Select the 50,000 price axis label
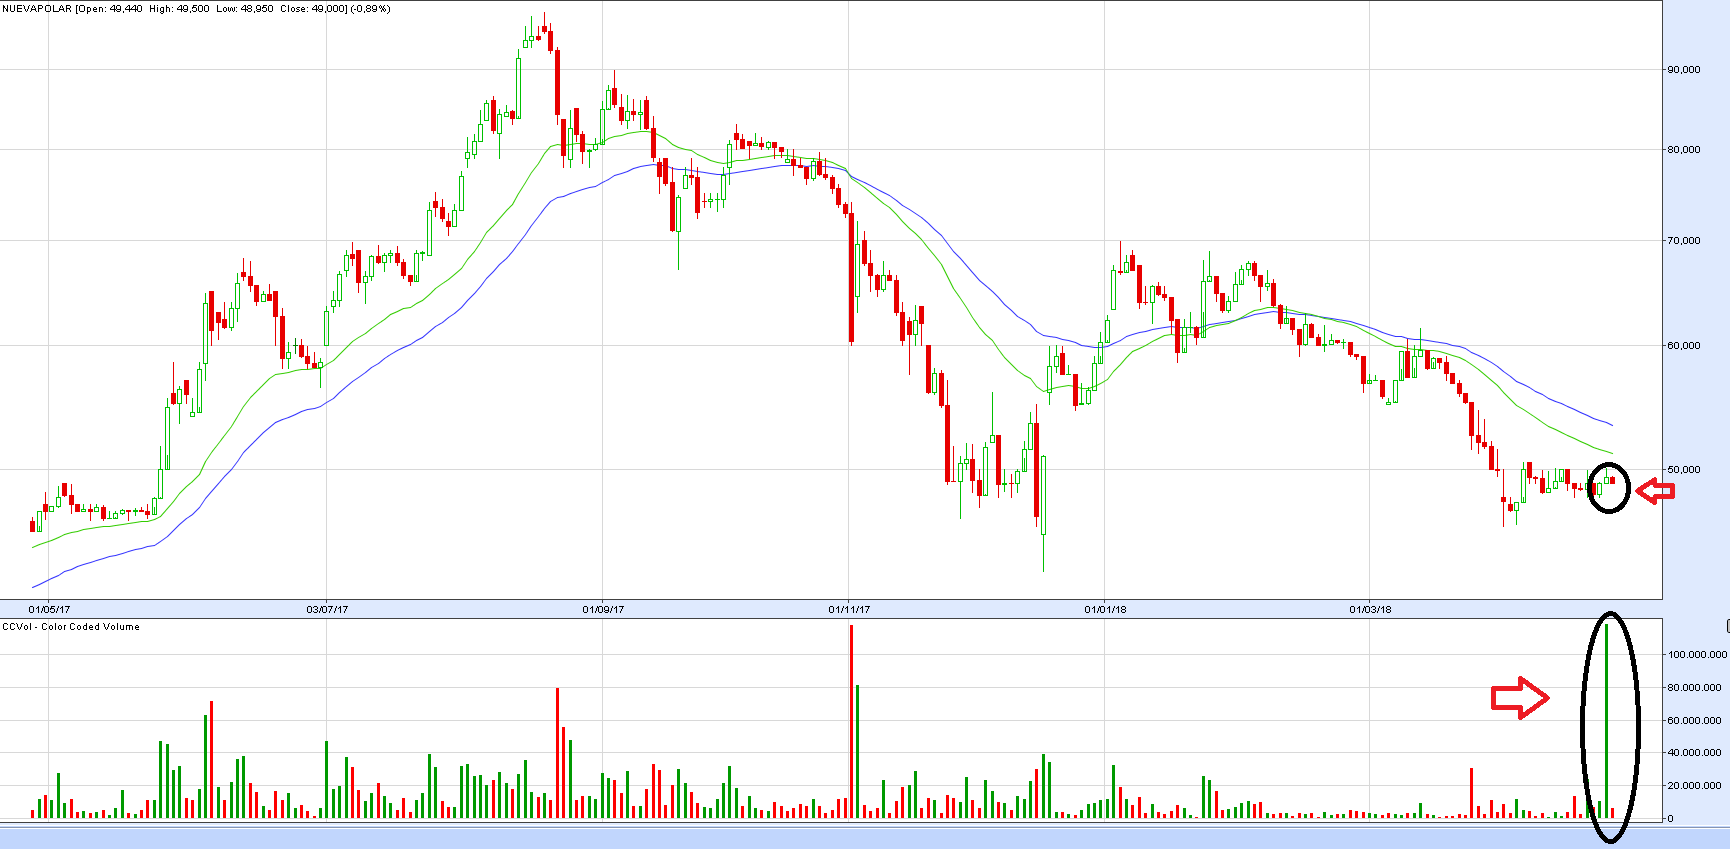1730x849 pixels. 1684,470
